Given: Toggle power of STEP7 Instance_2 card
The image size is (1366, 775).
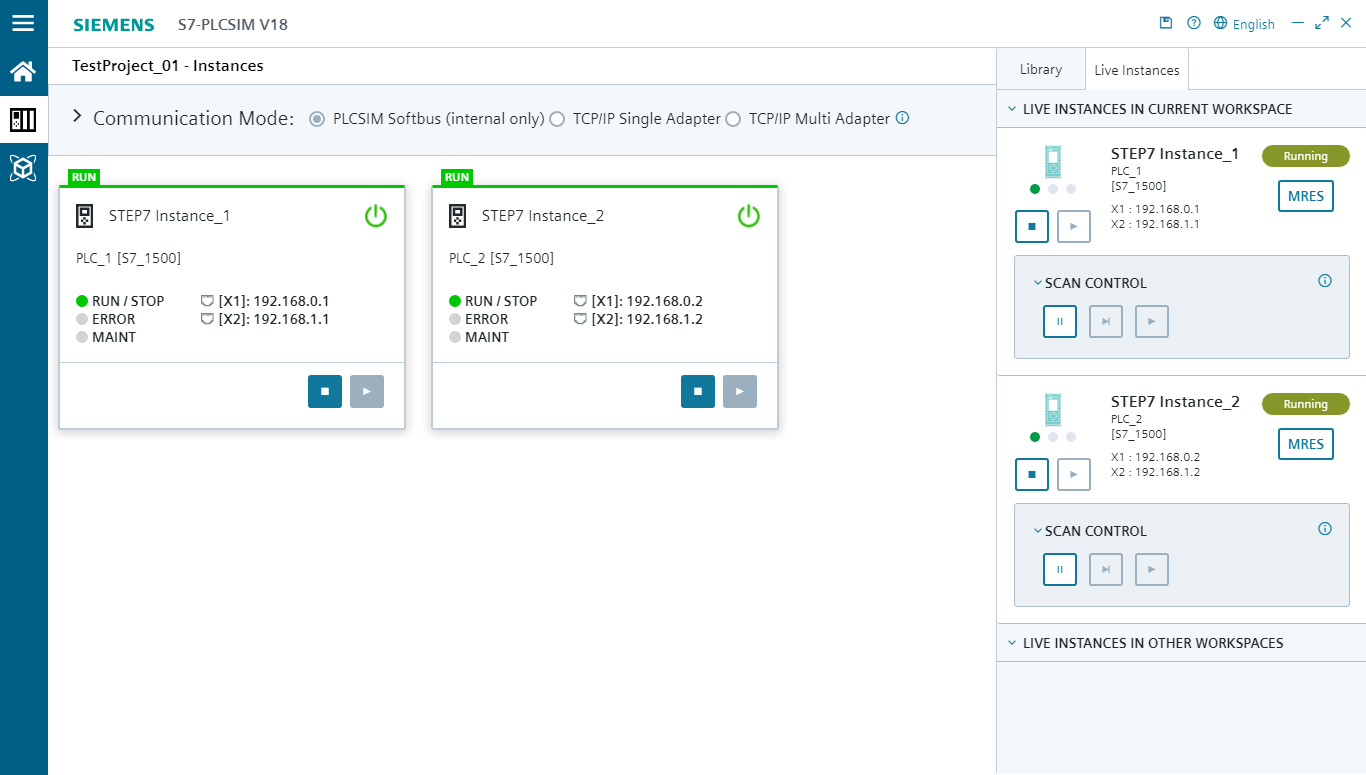Looking at the screenshot, I should [x=748, y=215].
